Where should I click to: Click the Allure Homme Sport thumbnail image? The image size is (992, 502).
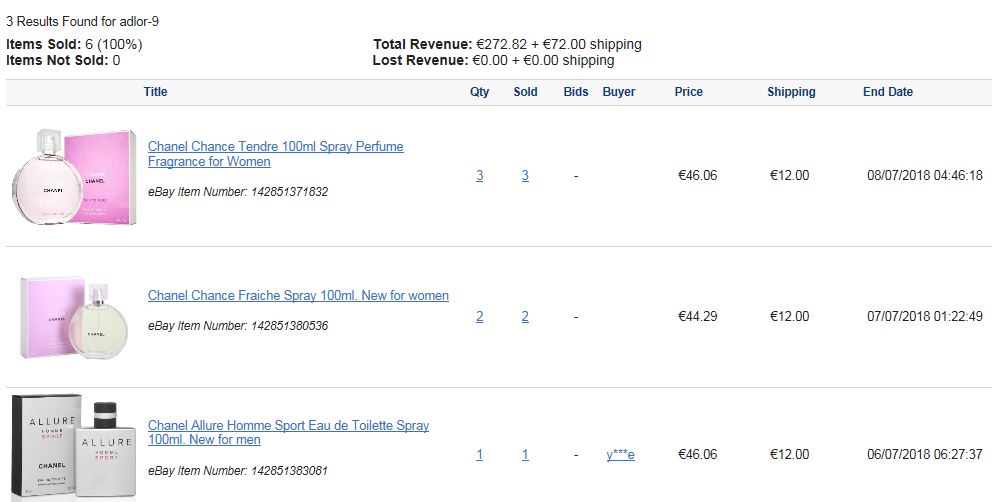coord(74,446)
